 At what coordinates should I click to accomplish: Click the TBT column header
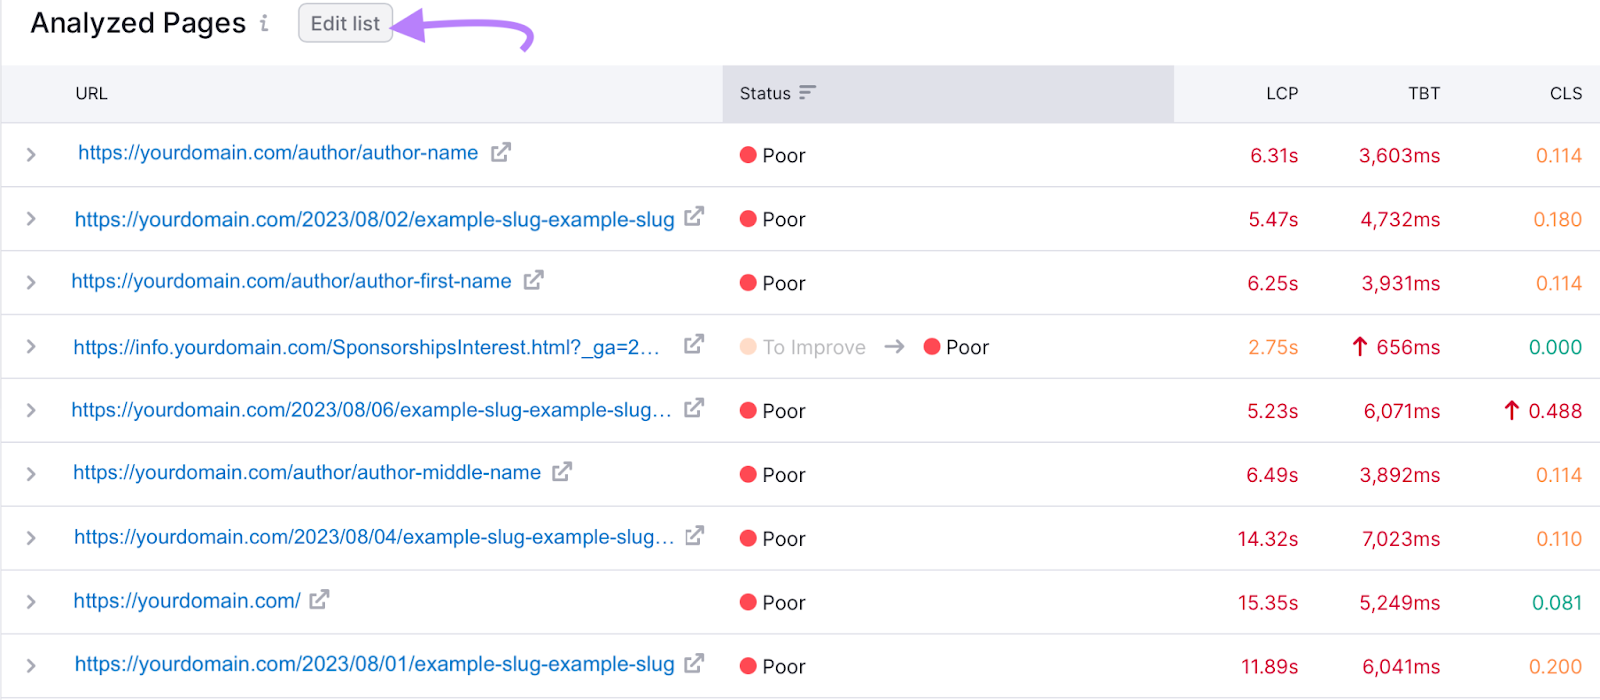point(1424,93)
